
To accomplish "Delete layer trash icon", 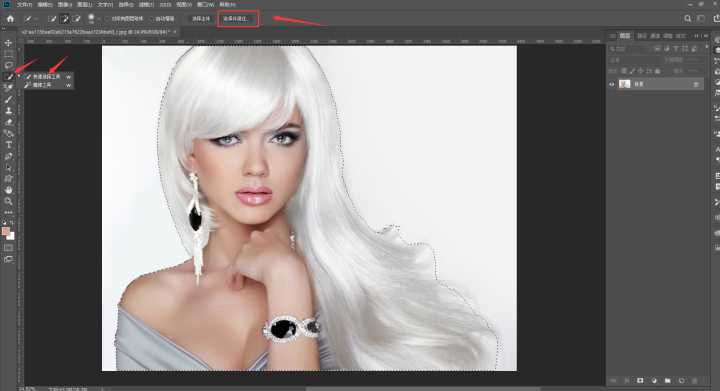I will click(x=694, y=380).
